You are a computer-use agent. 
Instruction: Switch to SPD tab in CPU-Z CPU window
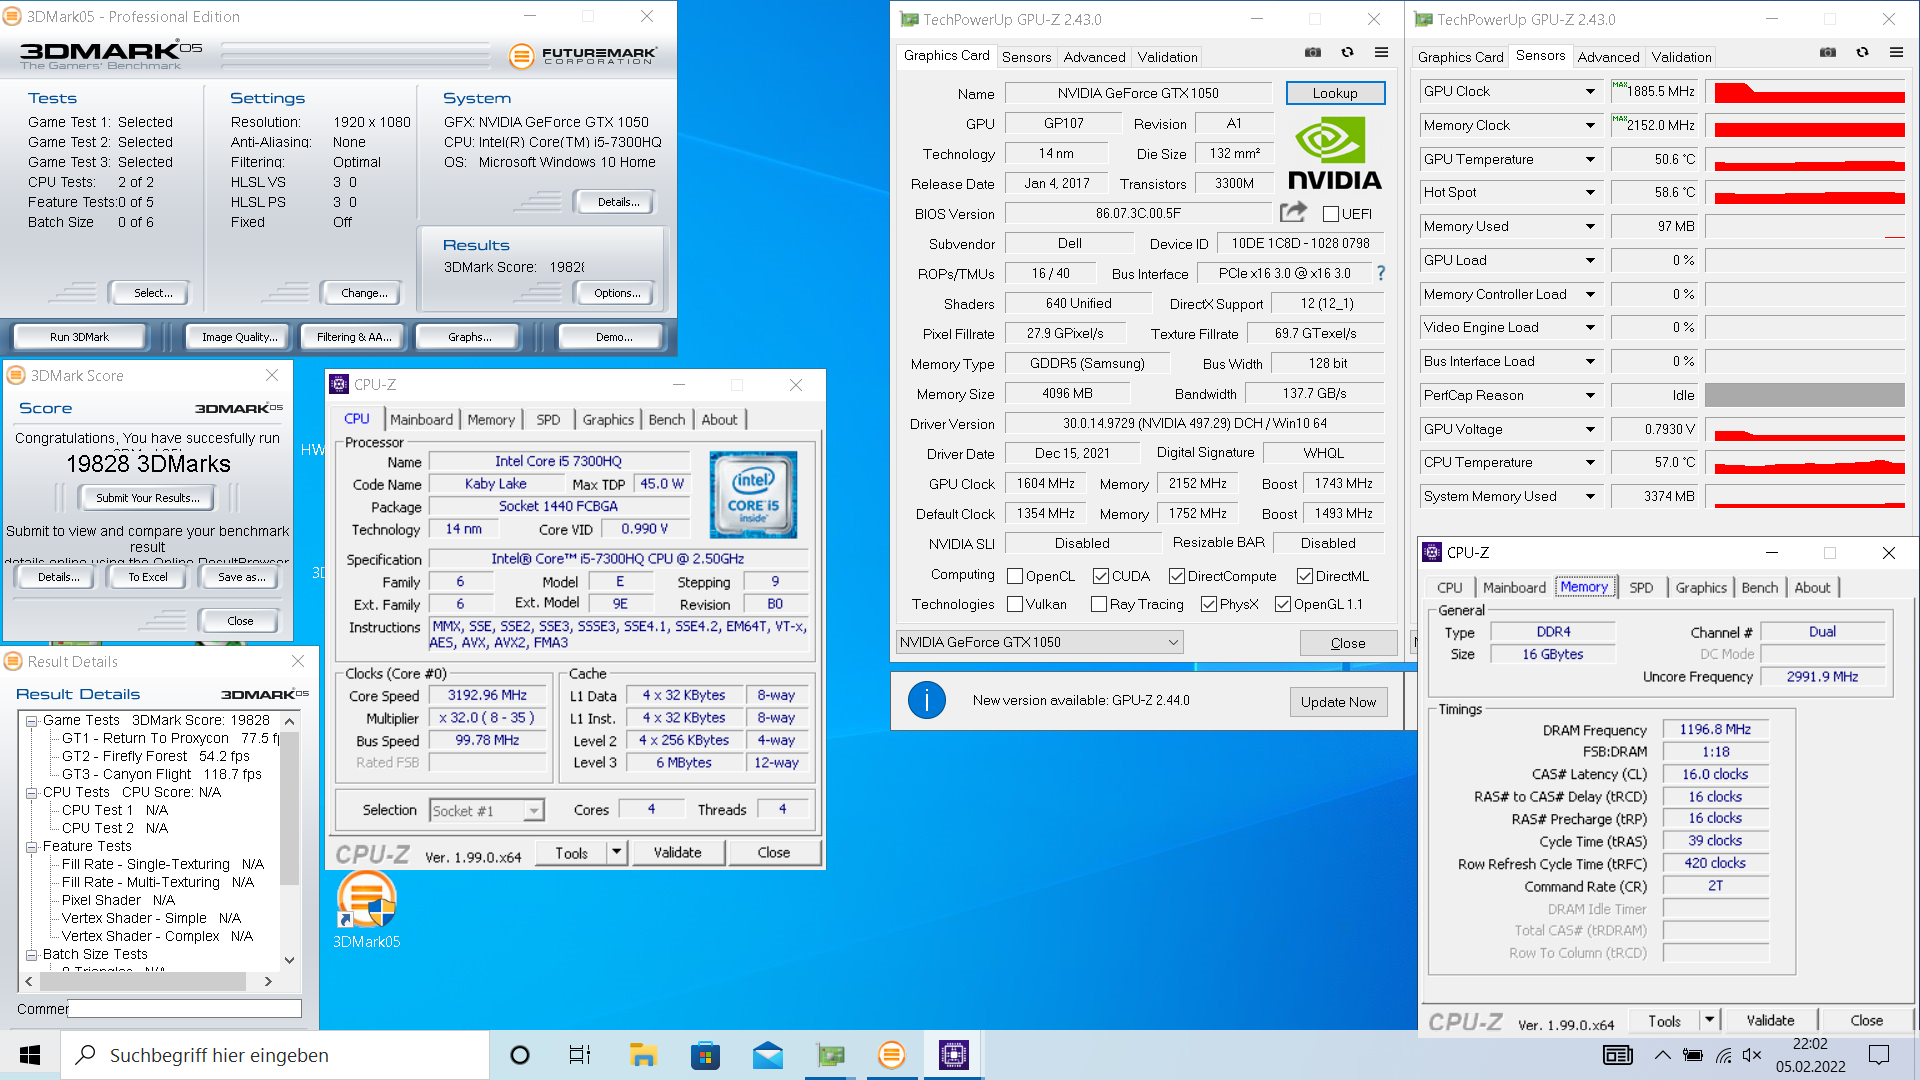click(548, 419)
